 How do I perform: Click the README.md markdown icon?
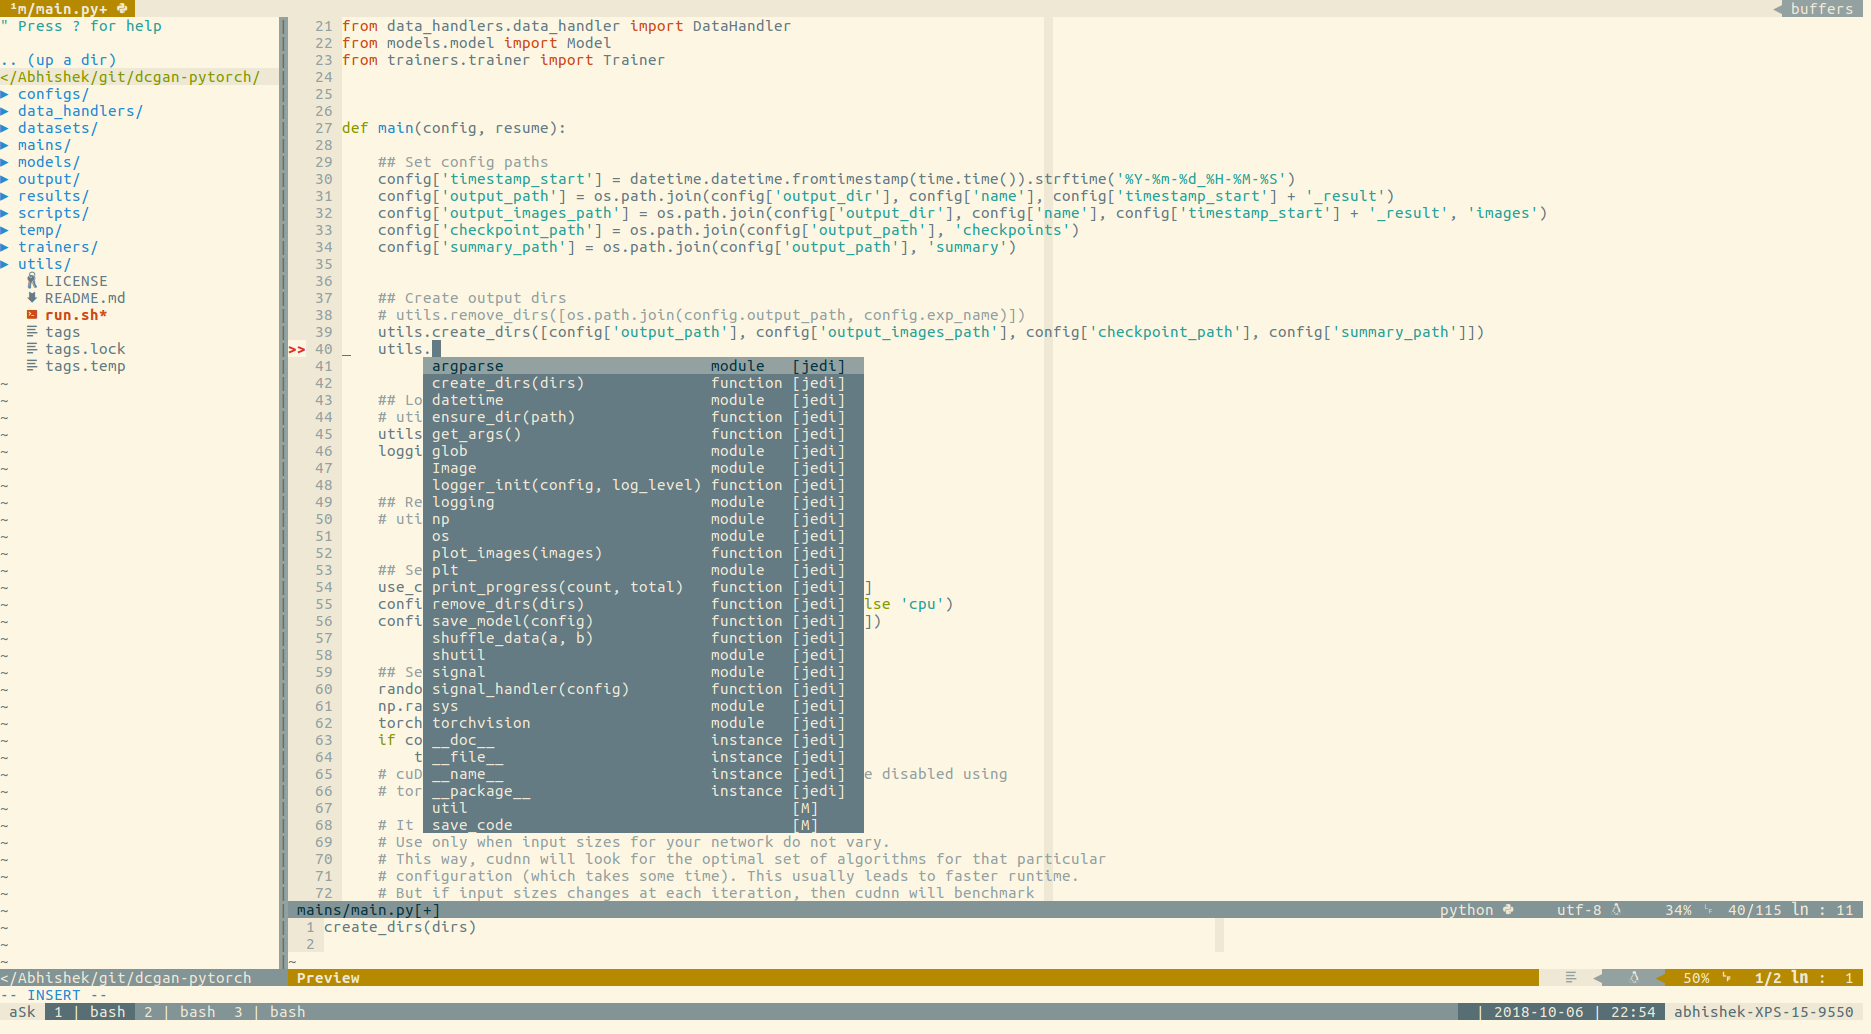coord(32,298)
